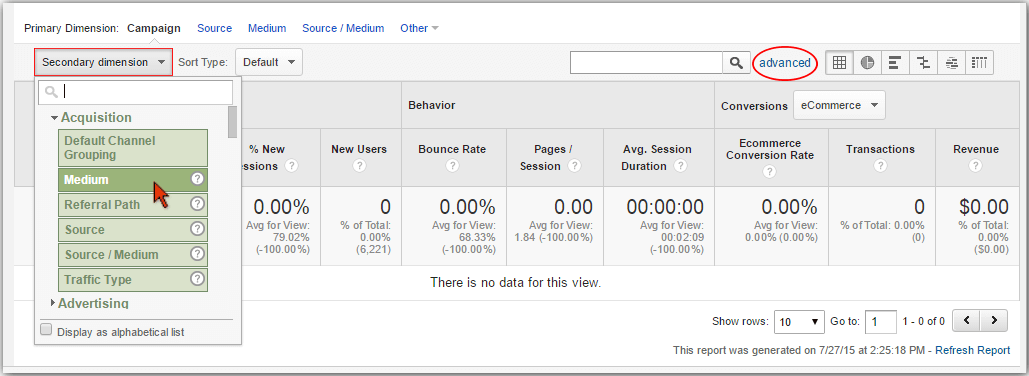Open the advanced filter link
Viewport: 1029px width, 376px height.
(785, 63)
